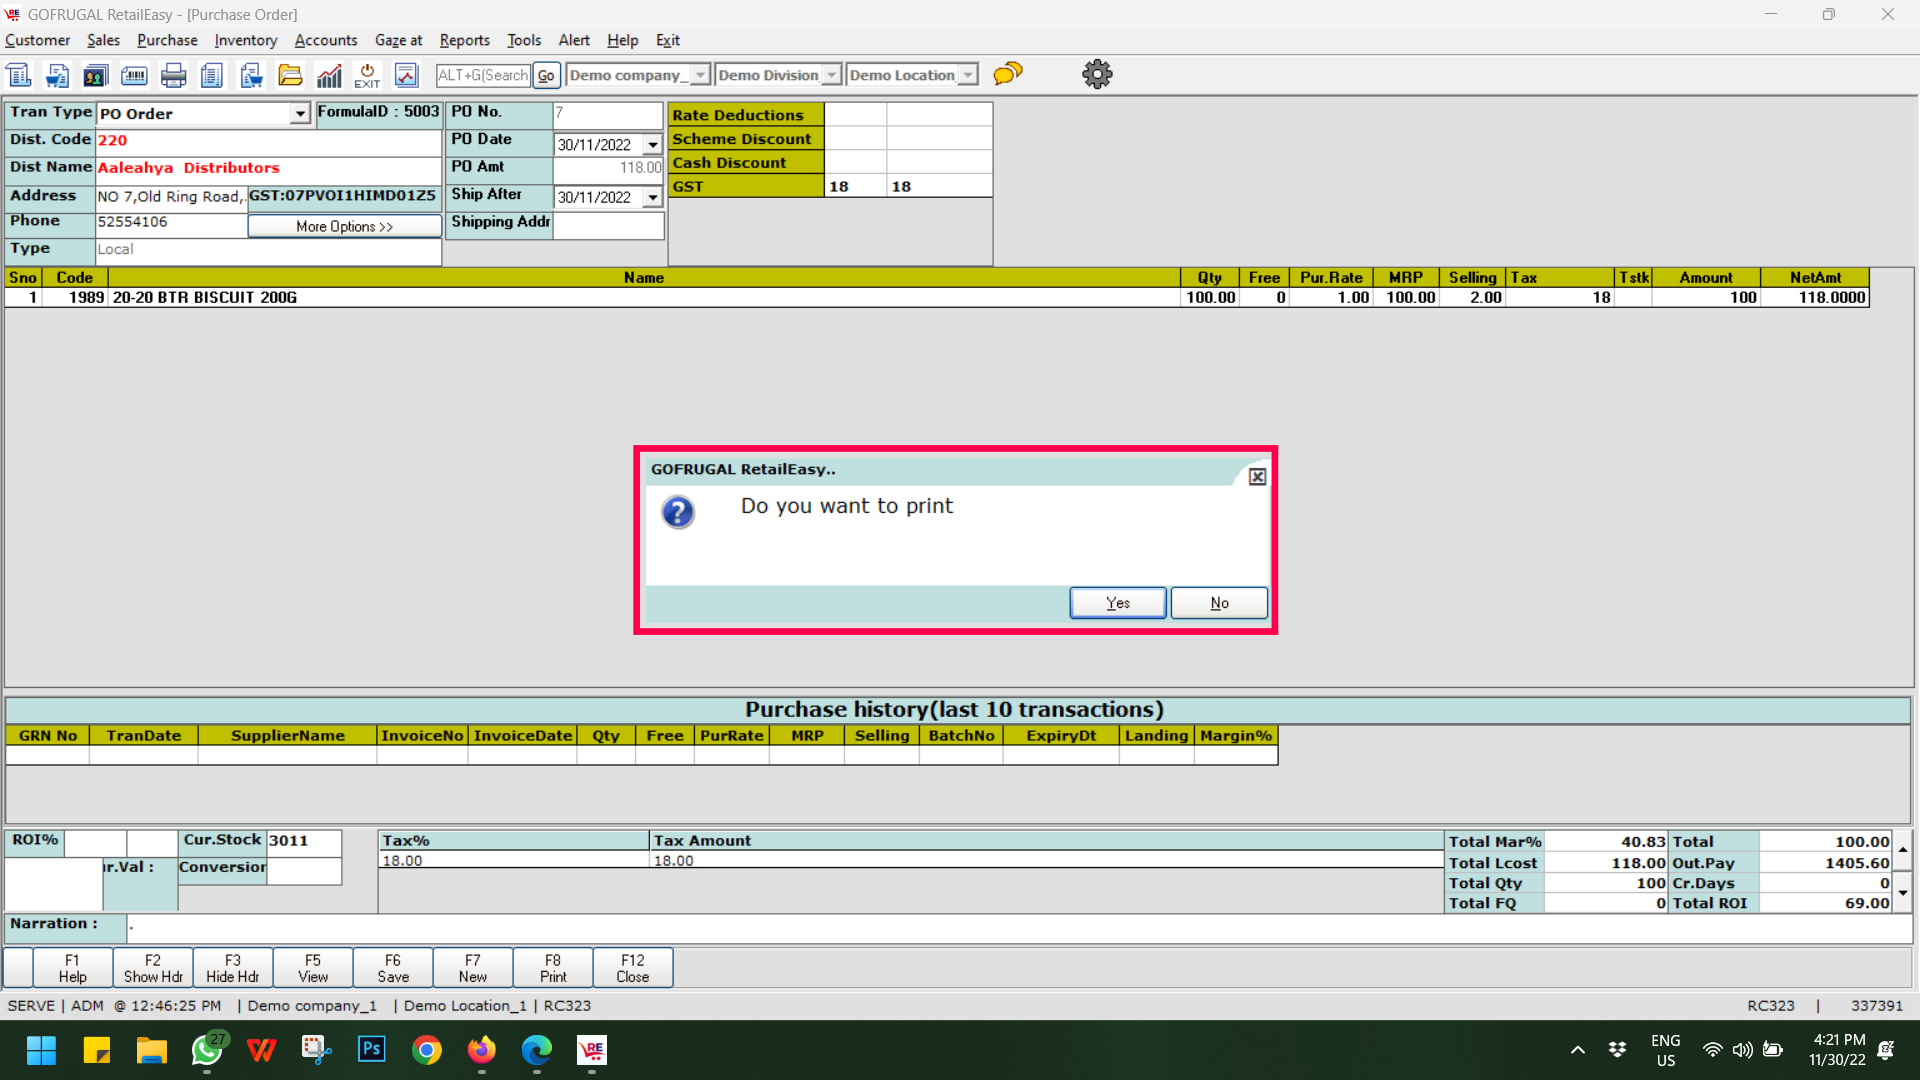Click No in print dialog
This screenshot has width=1920, height=1080.
point(1219,603)
